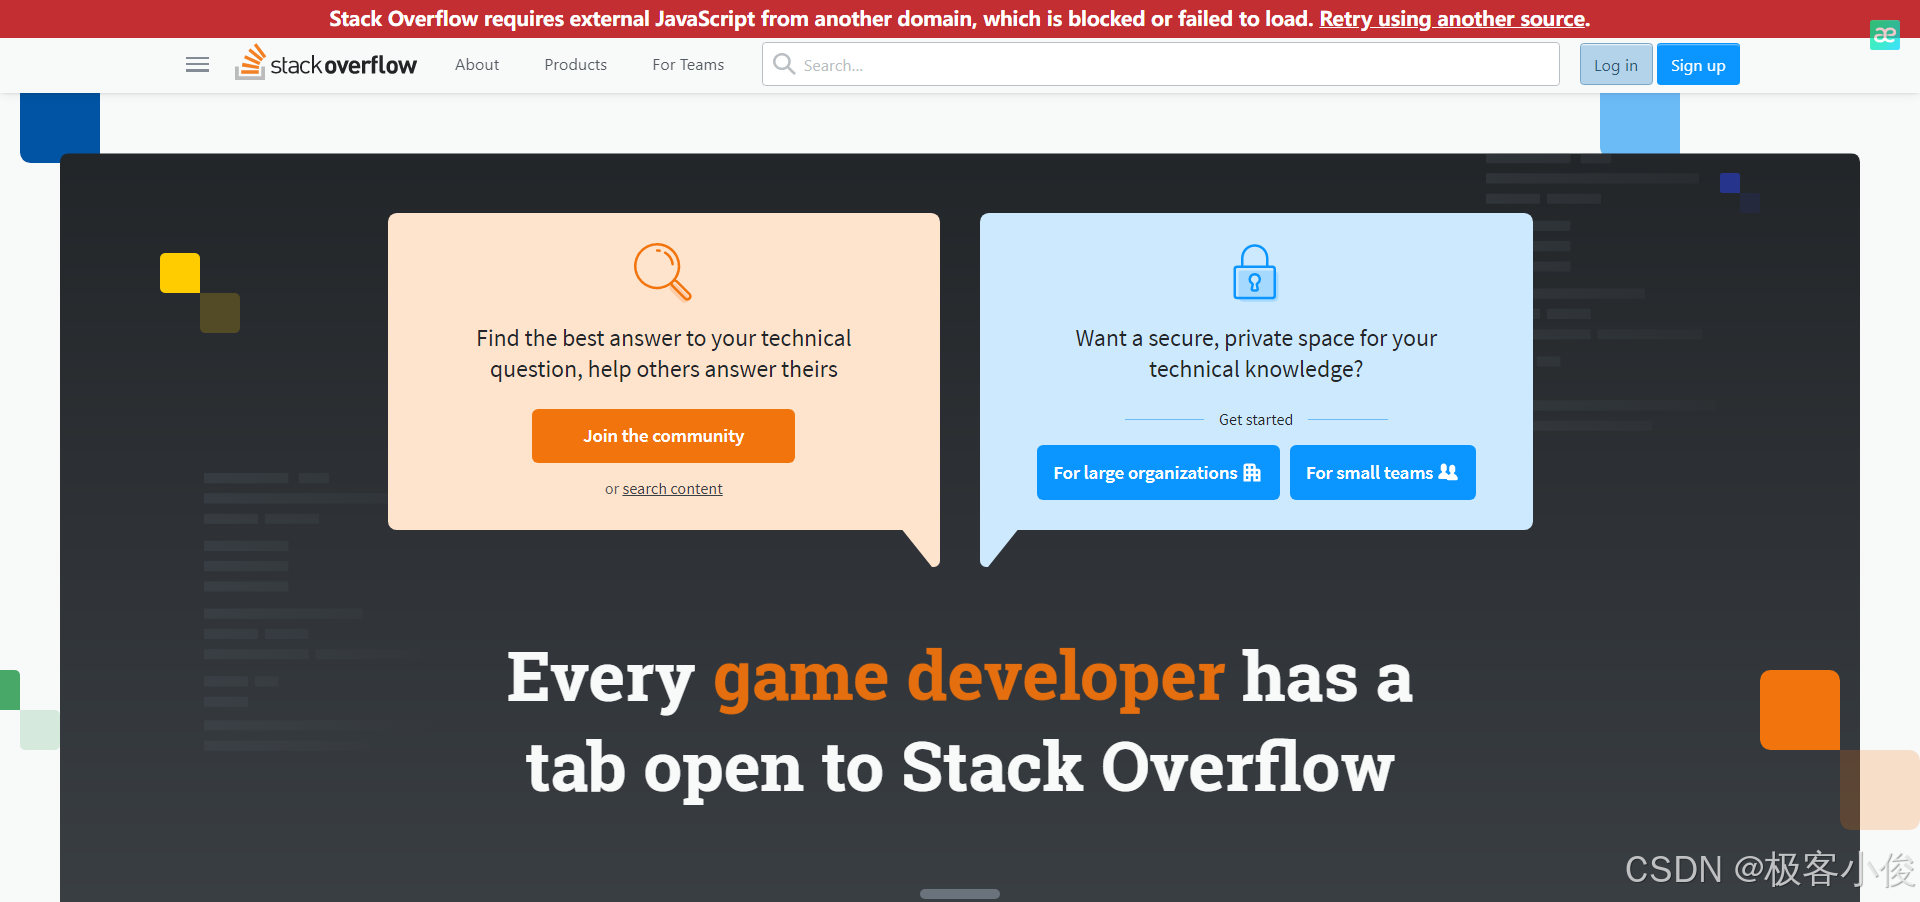Click the blue padlock illustration
Image resolution: width=1920 pixels, height=902 pixels.
(1255, 272)
